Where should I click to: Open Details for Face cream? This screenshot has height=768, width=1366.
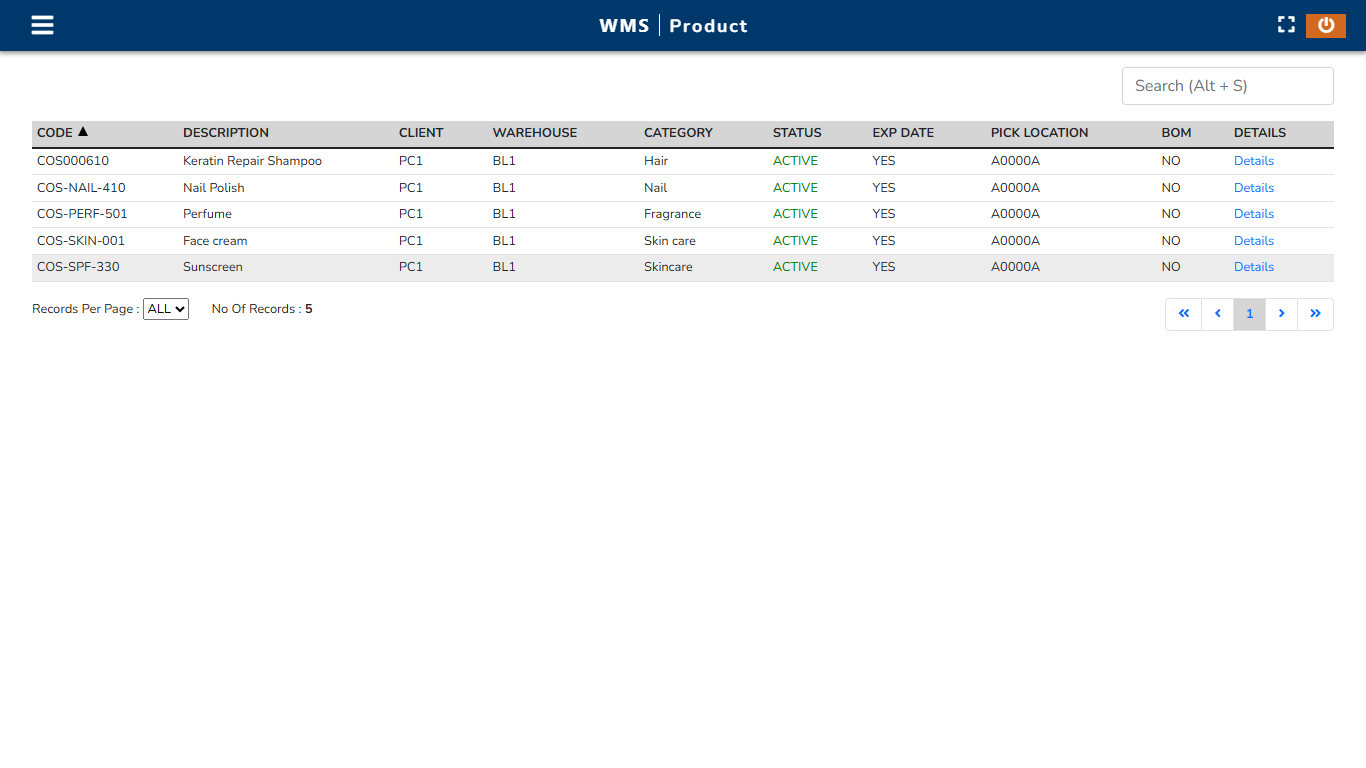pos(1253,241)
